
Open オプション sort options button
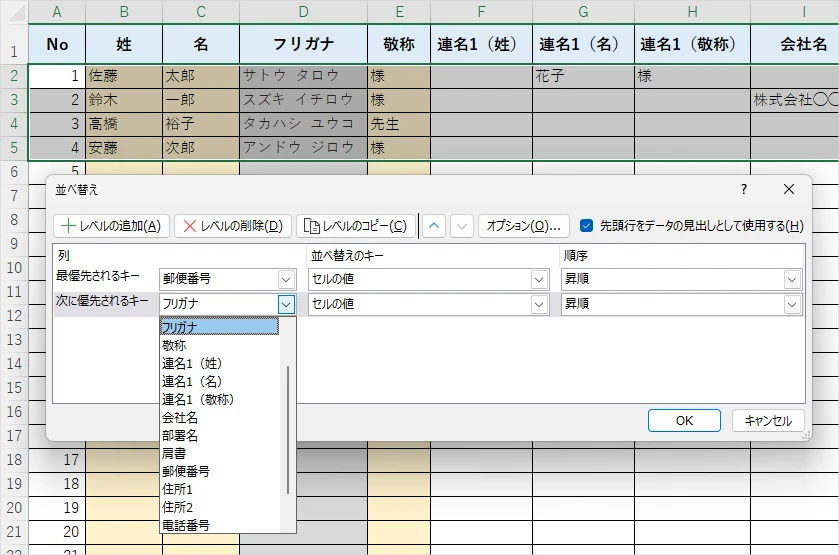[524, 226]
